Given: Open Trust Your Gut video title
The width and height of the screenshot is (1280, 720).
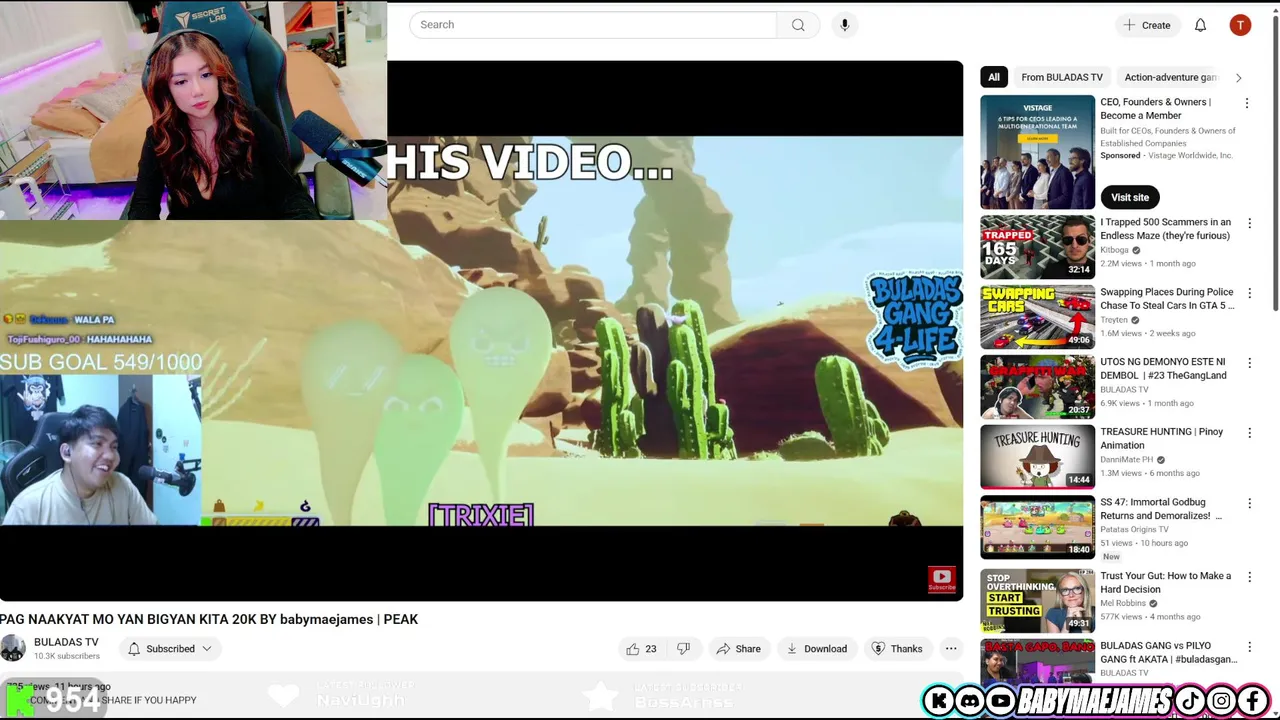Looking at the screenshot, I should pos(1166,583).
